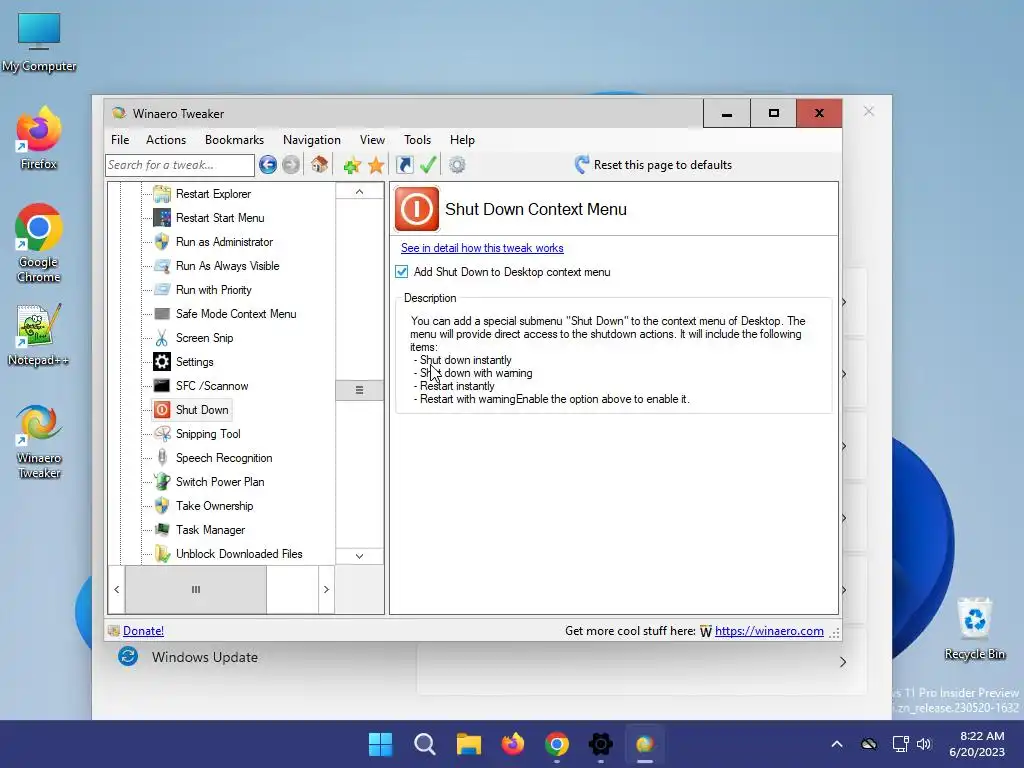Expand the Windows Update chevron in Settings window
Viewport: 1024px width, 768px height.
(x=842, y=662)
